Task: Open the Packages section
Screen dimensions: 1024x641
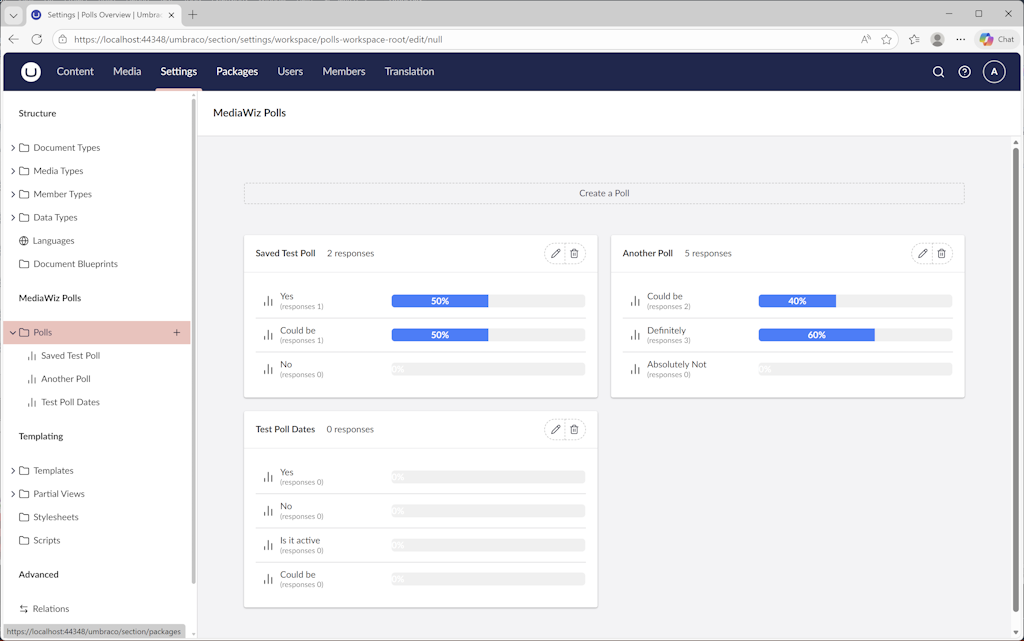Action: [x=236, y=71]
